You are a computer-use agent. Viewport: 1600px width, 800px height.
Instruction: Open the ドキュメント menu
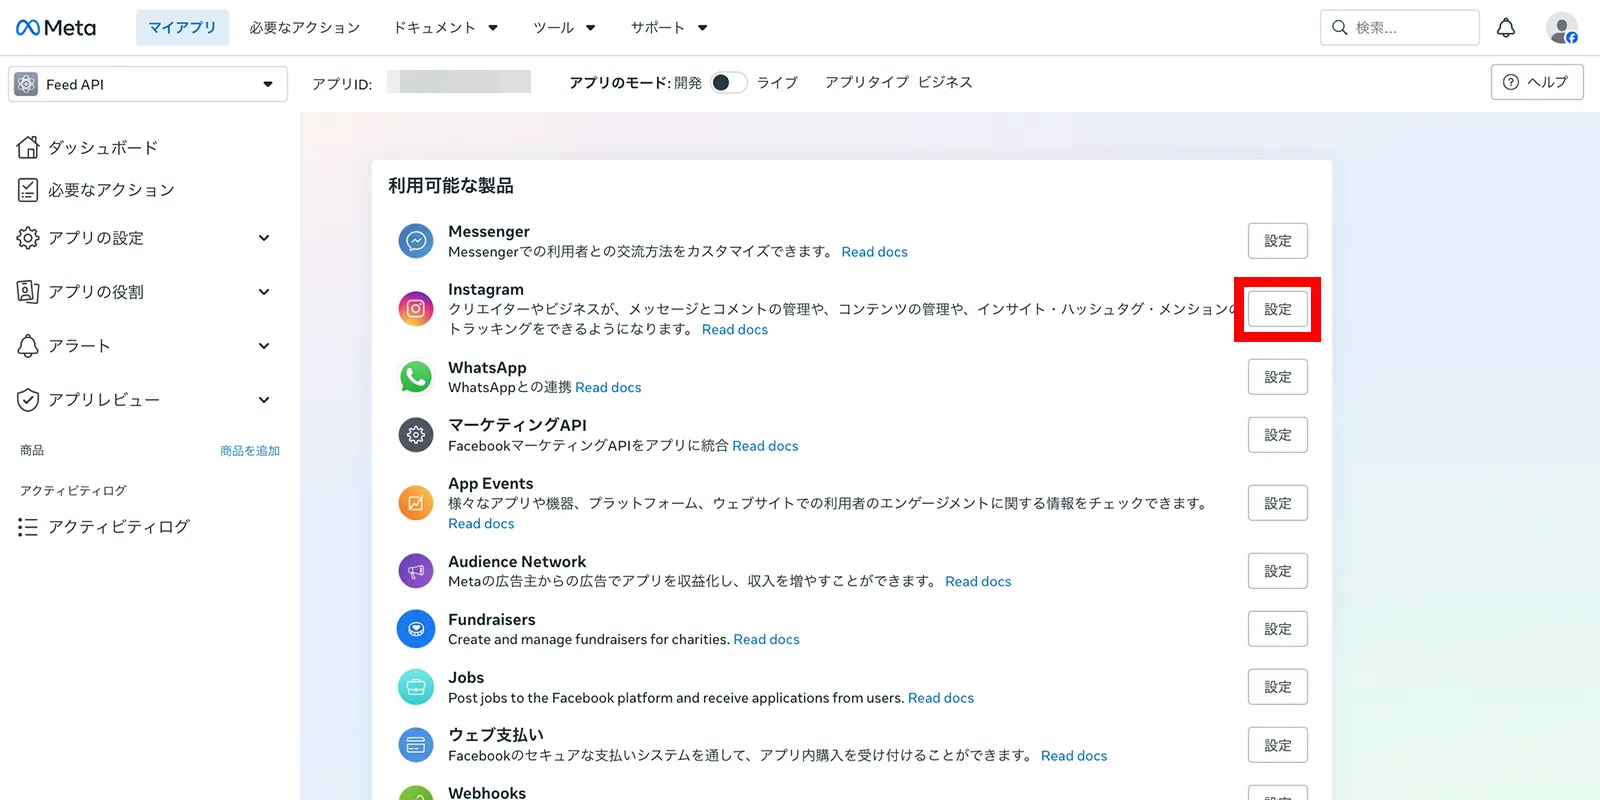tap(445, 28)
